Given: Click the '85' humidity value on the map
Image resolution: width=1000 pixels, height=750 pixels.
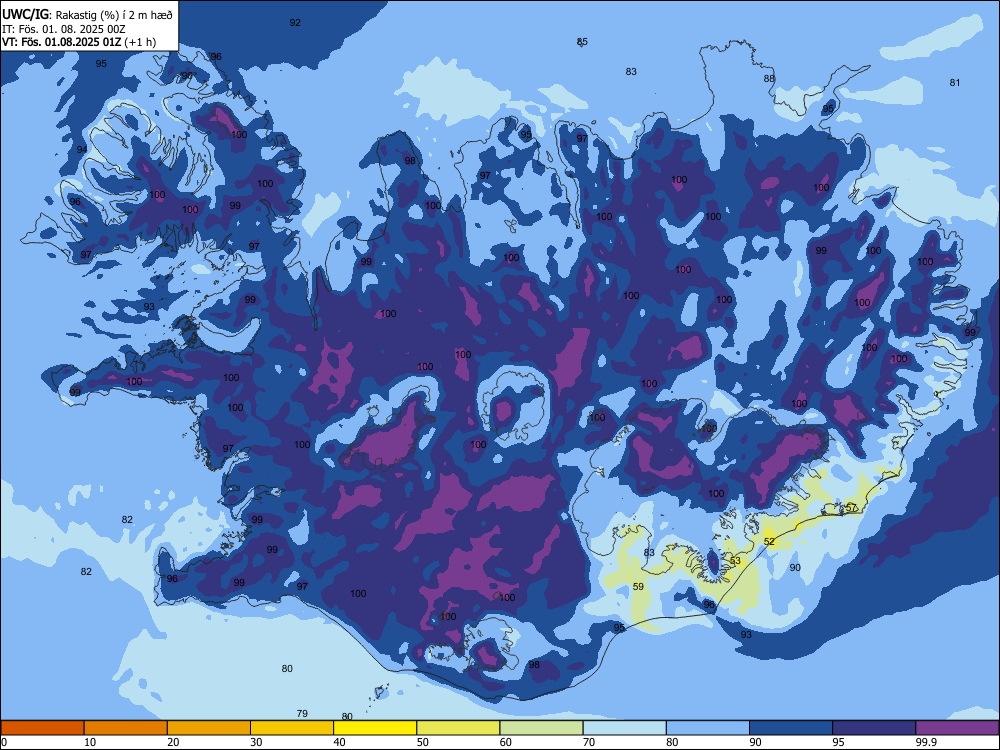Looking at the screenshot, I should pyautogui.click(x=582, y=41).
